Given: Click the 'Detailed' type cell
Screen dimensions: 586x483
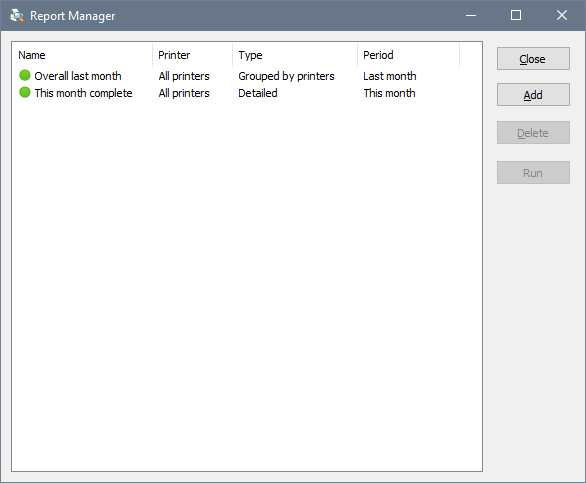Looking at the screenshot, I should coord(258,93).
